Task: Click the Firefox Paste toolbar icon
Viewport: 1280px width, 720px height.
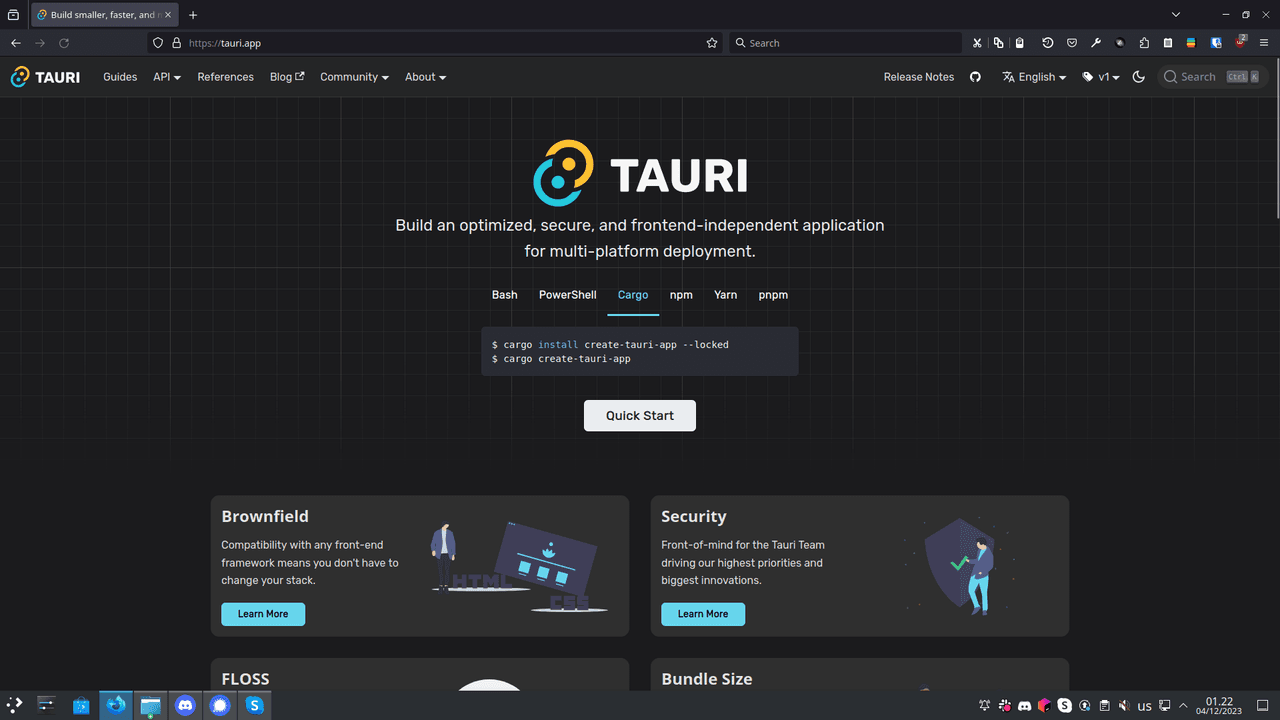Action: pyautogui.click(x=1019, y=43)
